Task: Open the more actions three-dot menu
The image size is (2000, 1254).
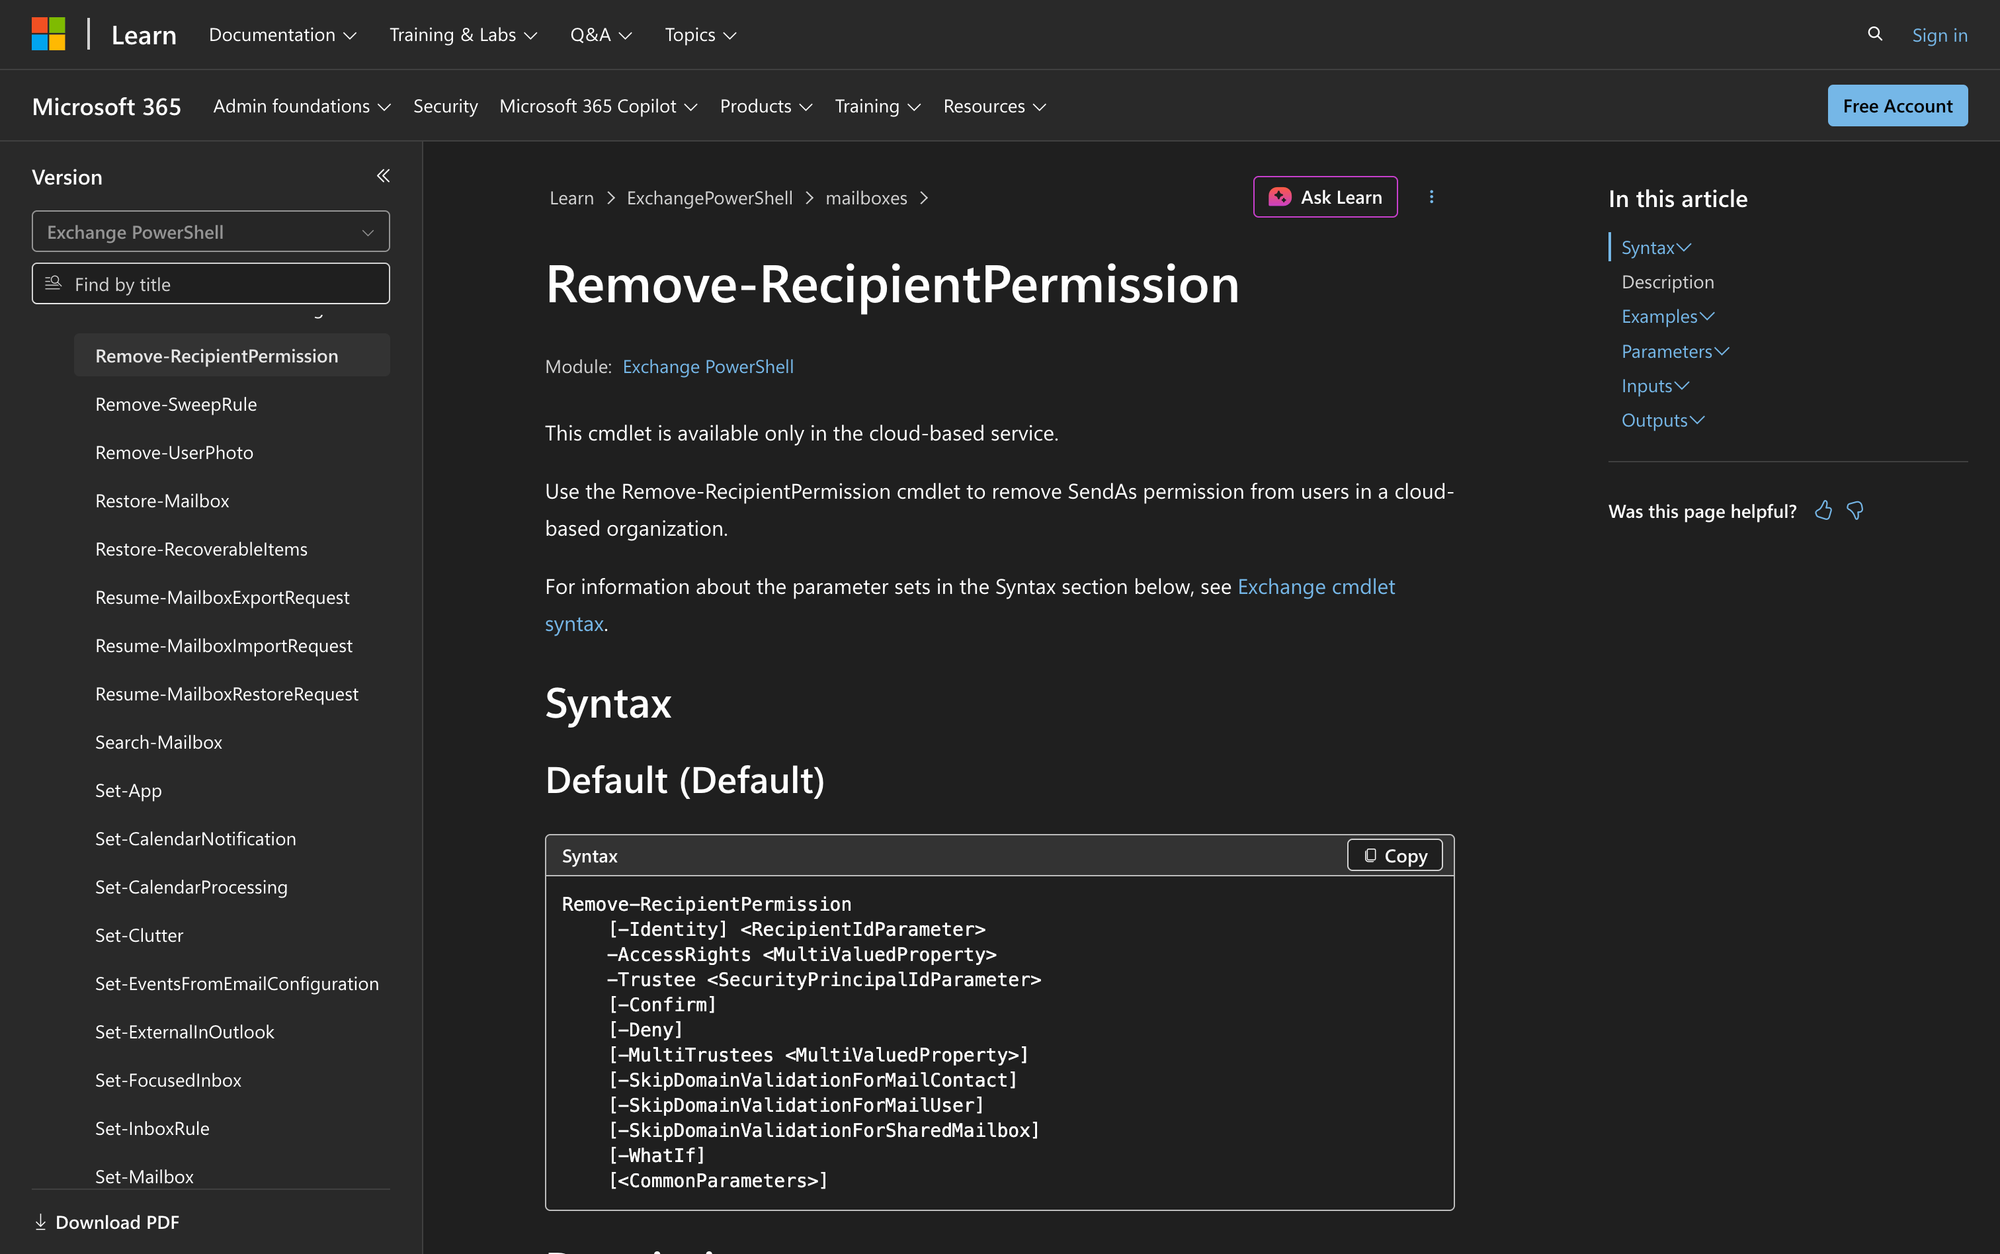Action: click(1431, 197)
